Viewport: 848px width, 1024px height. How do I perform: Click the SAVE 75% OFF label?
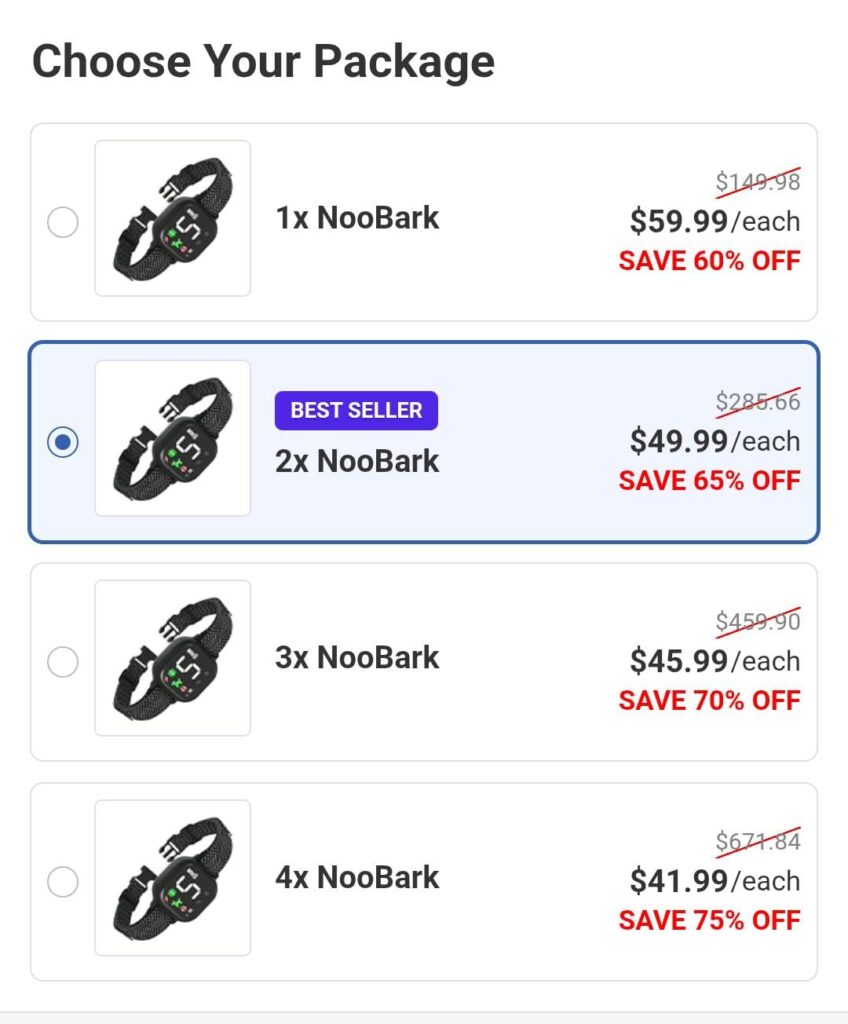tap(709, 920)
